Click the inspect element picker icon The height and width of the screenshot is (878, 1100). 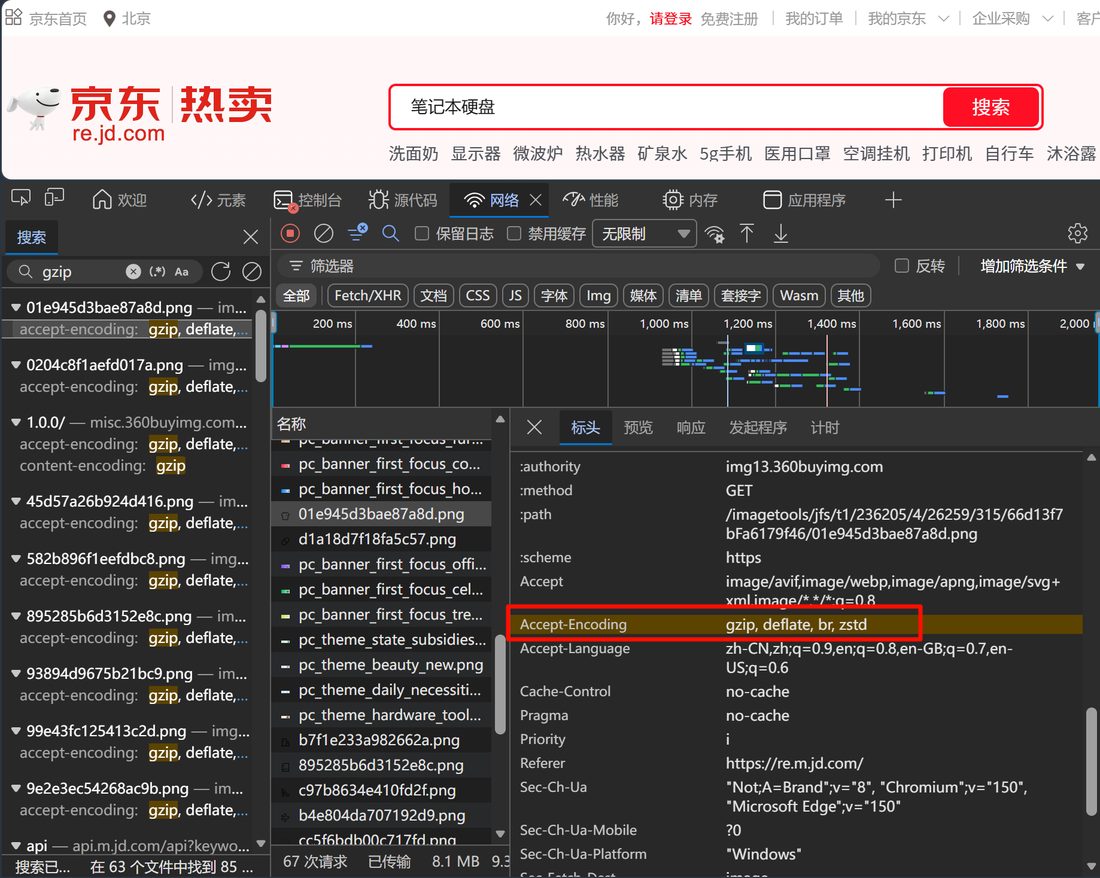pos(20,199)
